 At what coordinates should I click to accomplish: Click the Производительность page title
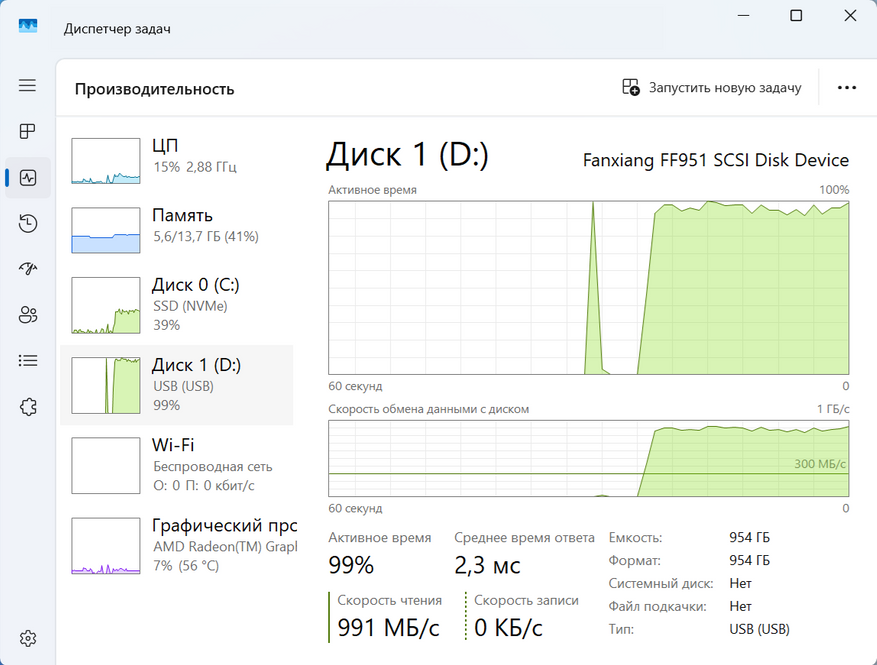coord(154,89)
